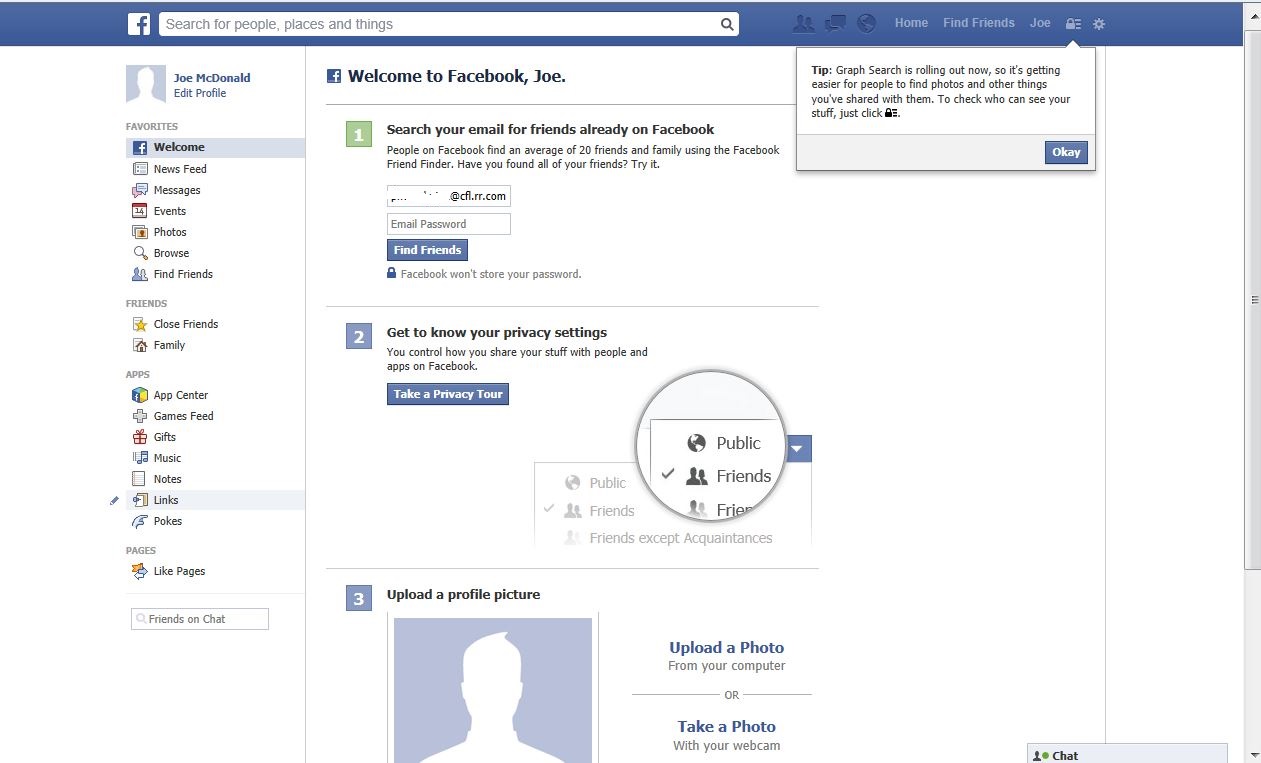
Task: Click Take a Photo link
Action: point(726,727)
